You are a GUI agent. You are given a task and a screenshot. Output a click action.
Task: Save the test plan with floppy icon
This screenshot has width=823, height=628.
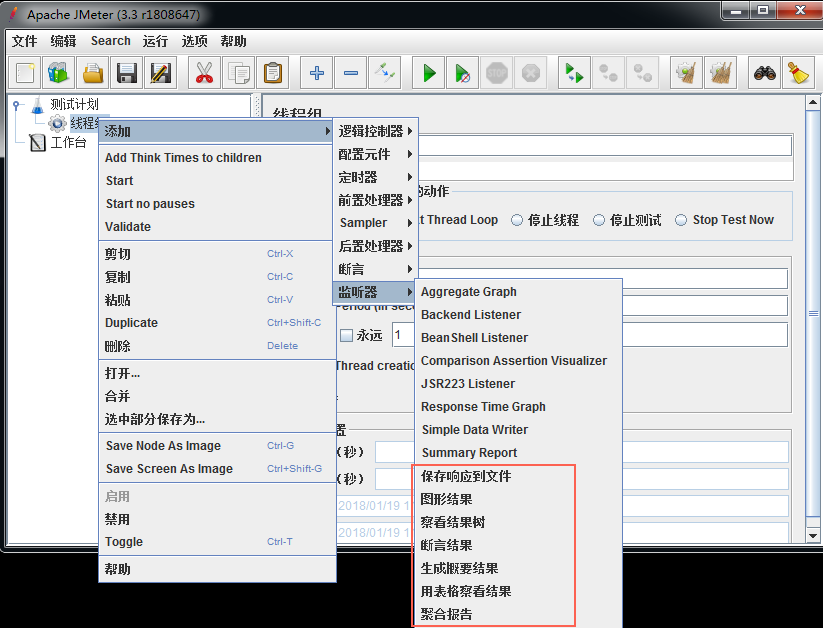(126, 73)
